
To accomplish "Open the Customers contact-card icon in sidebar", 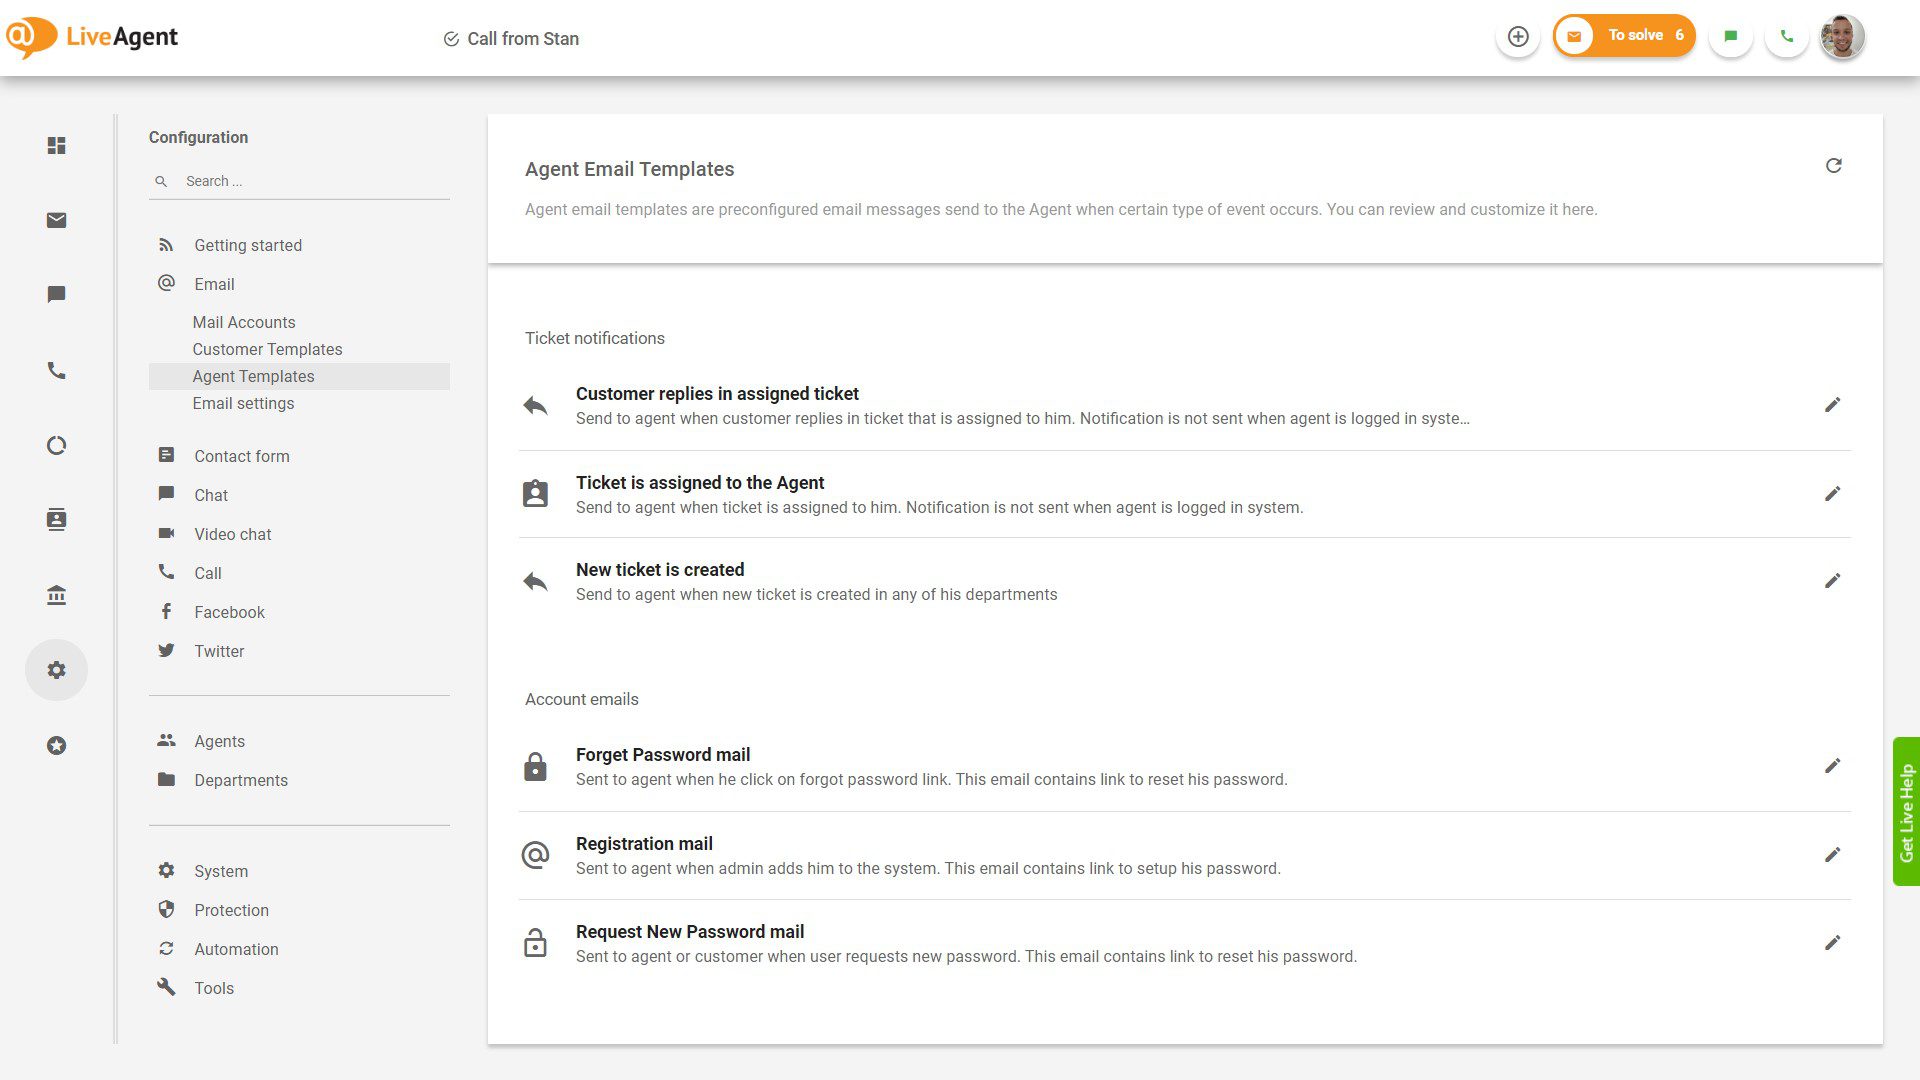I will [56, 519].
